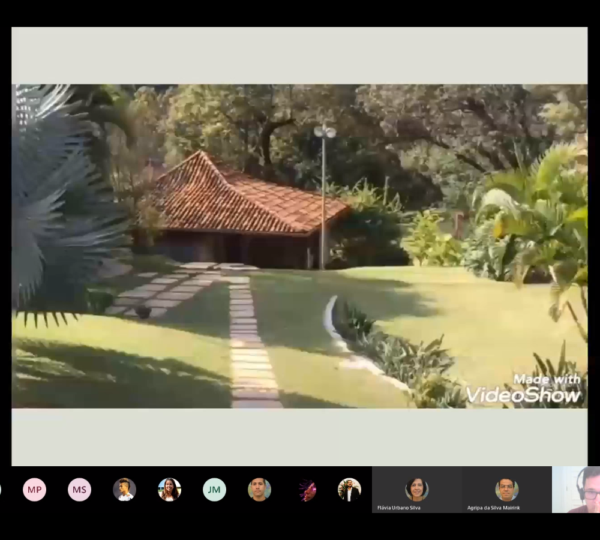Click the gray band below the shared video
The width and height of the screenshot is (600, 540).
point(299,436)
